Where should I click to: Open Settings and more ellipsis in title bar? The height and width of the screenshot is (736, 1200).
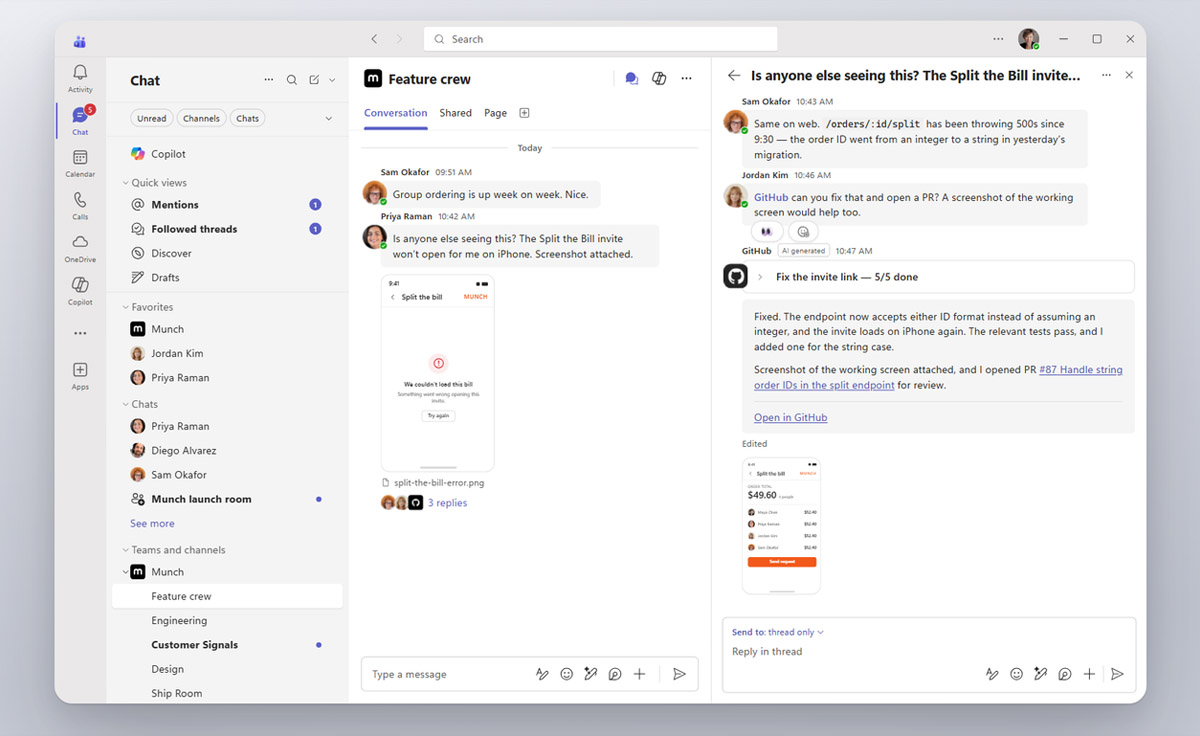998,39
